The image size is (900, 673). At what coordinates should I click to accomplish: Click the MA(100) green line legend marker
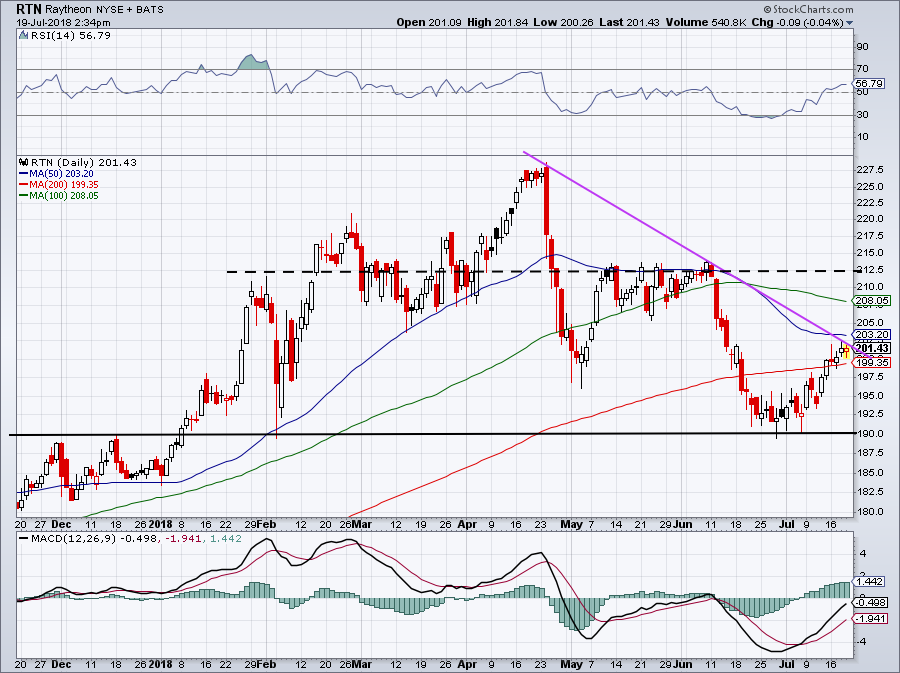click(24, 195)
